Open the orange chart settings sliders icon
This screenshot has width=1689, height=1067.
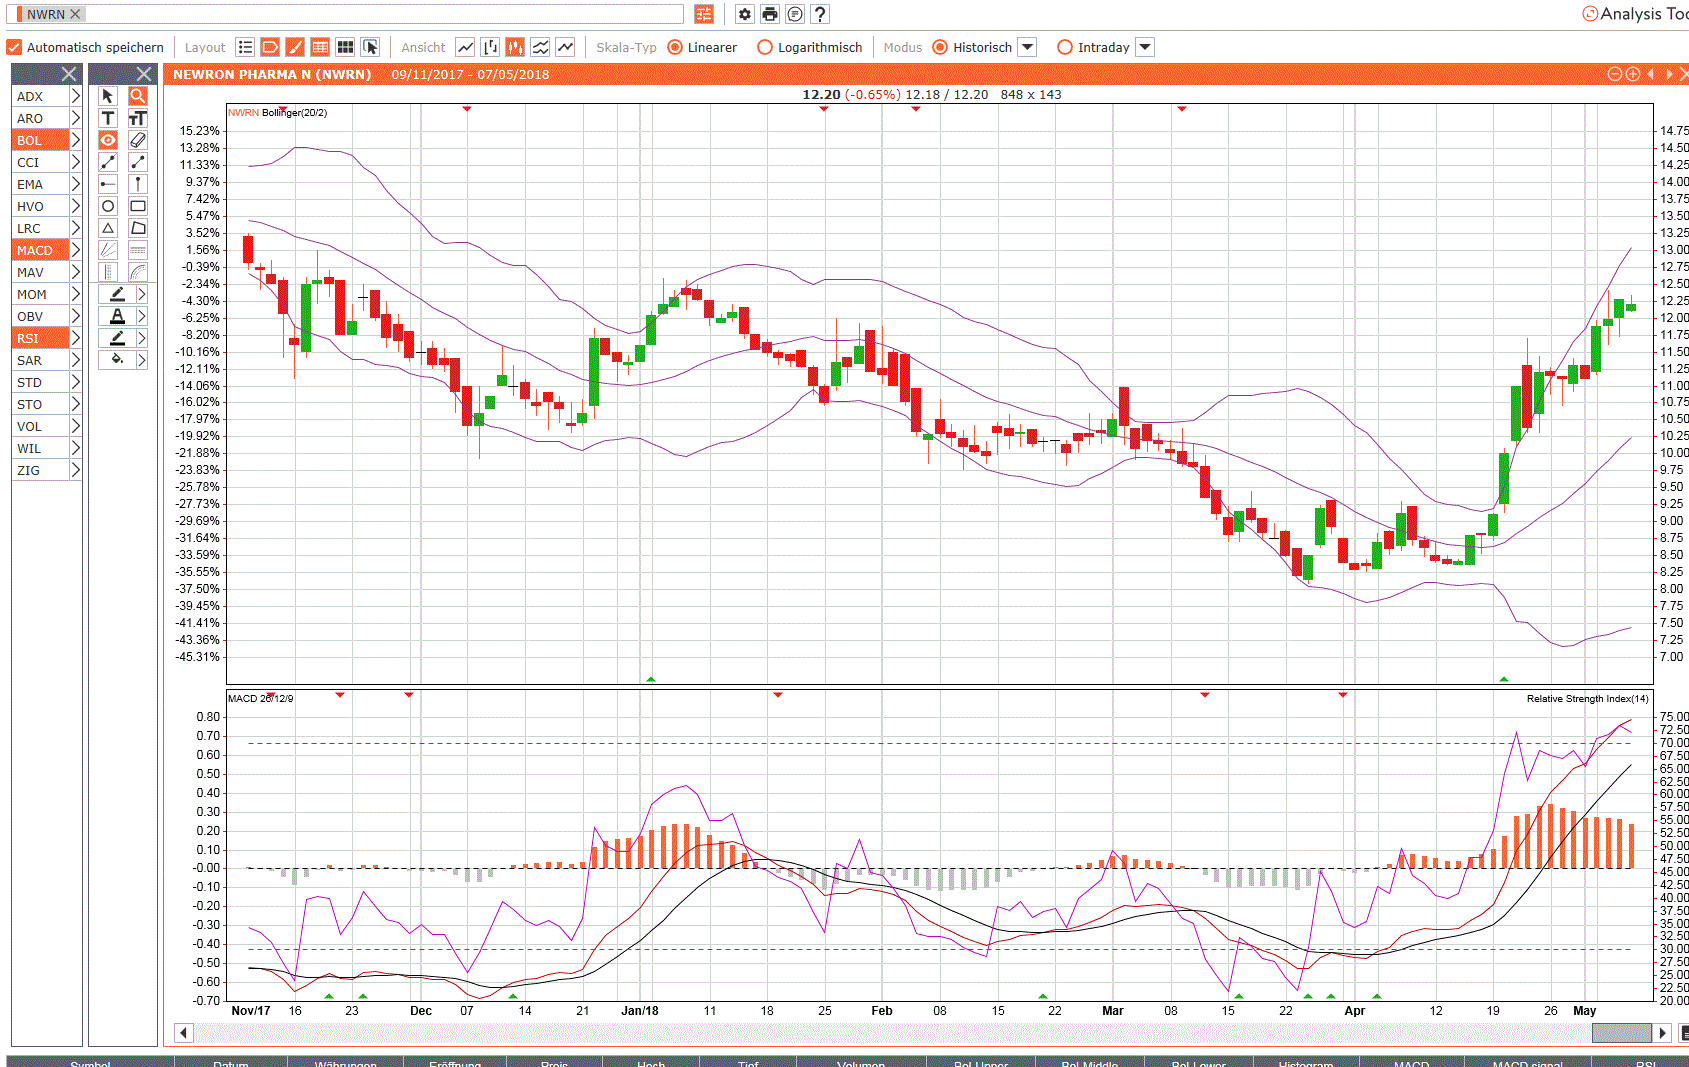click(x=704, y=14)
